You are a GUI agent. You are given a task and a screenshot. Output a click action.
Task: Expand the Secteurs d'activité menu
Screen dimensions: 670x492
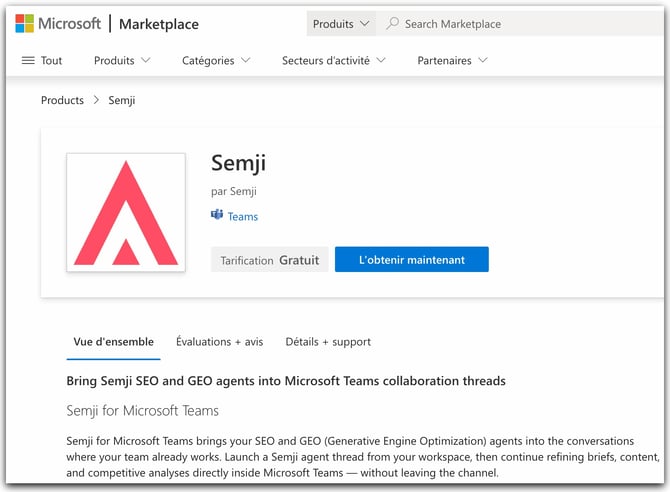point(333,60)
